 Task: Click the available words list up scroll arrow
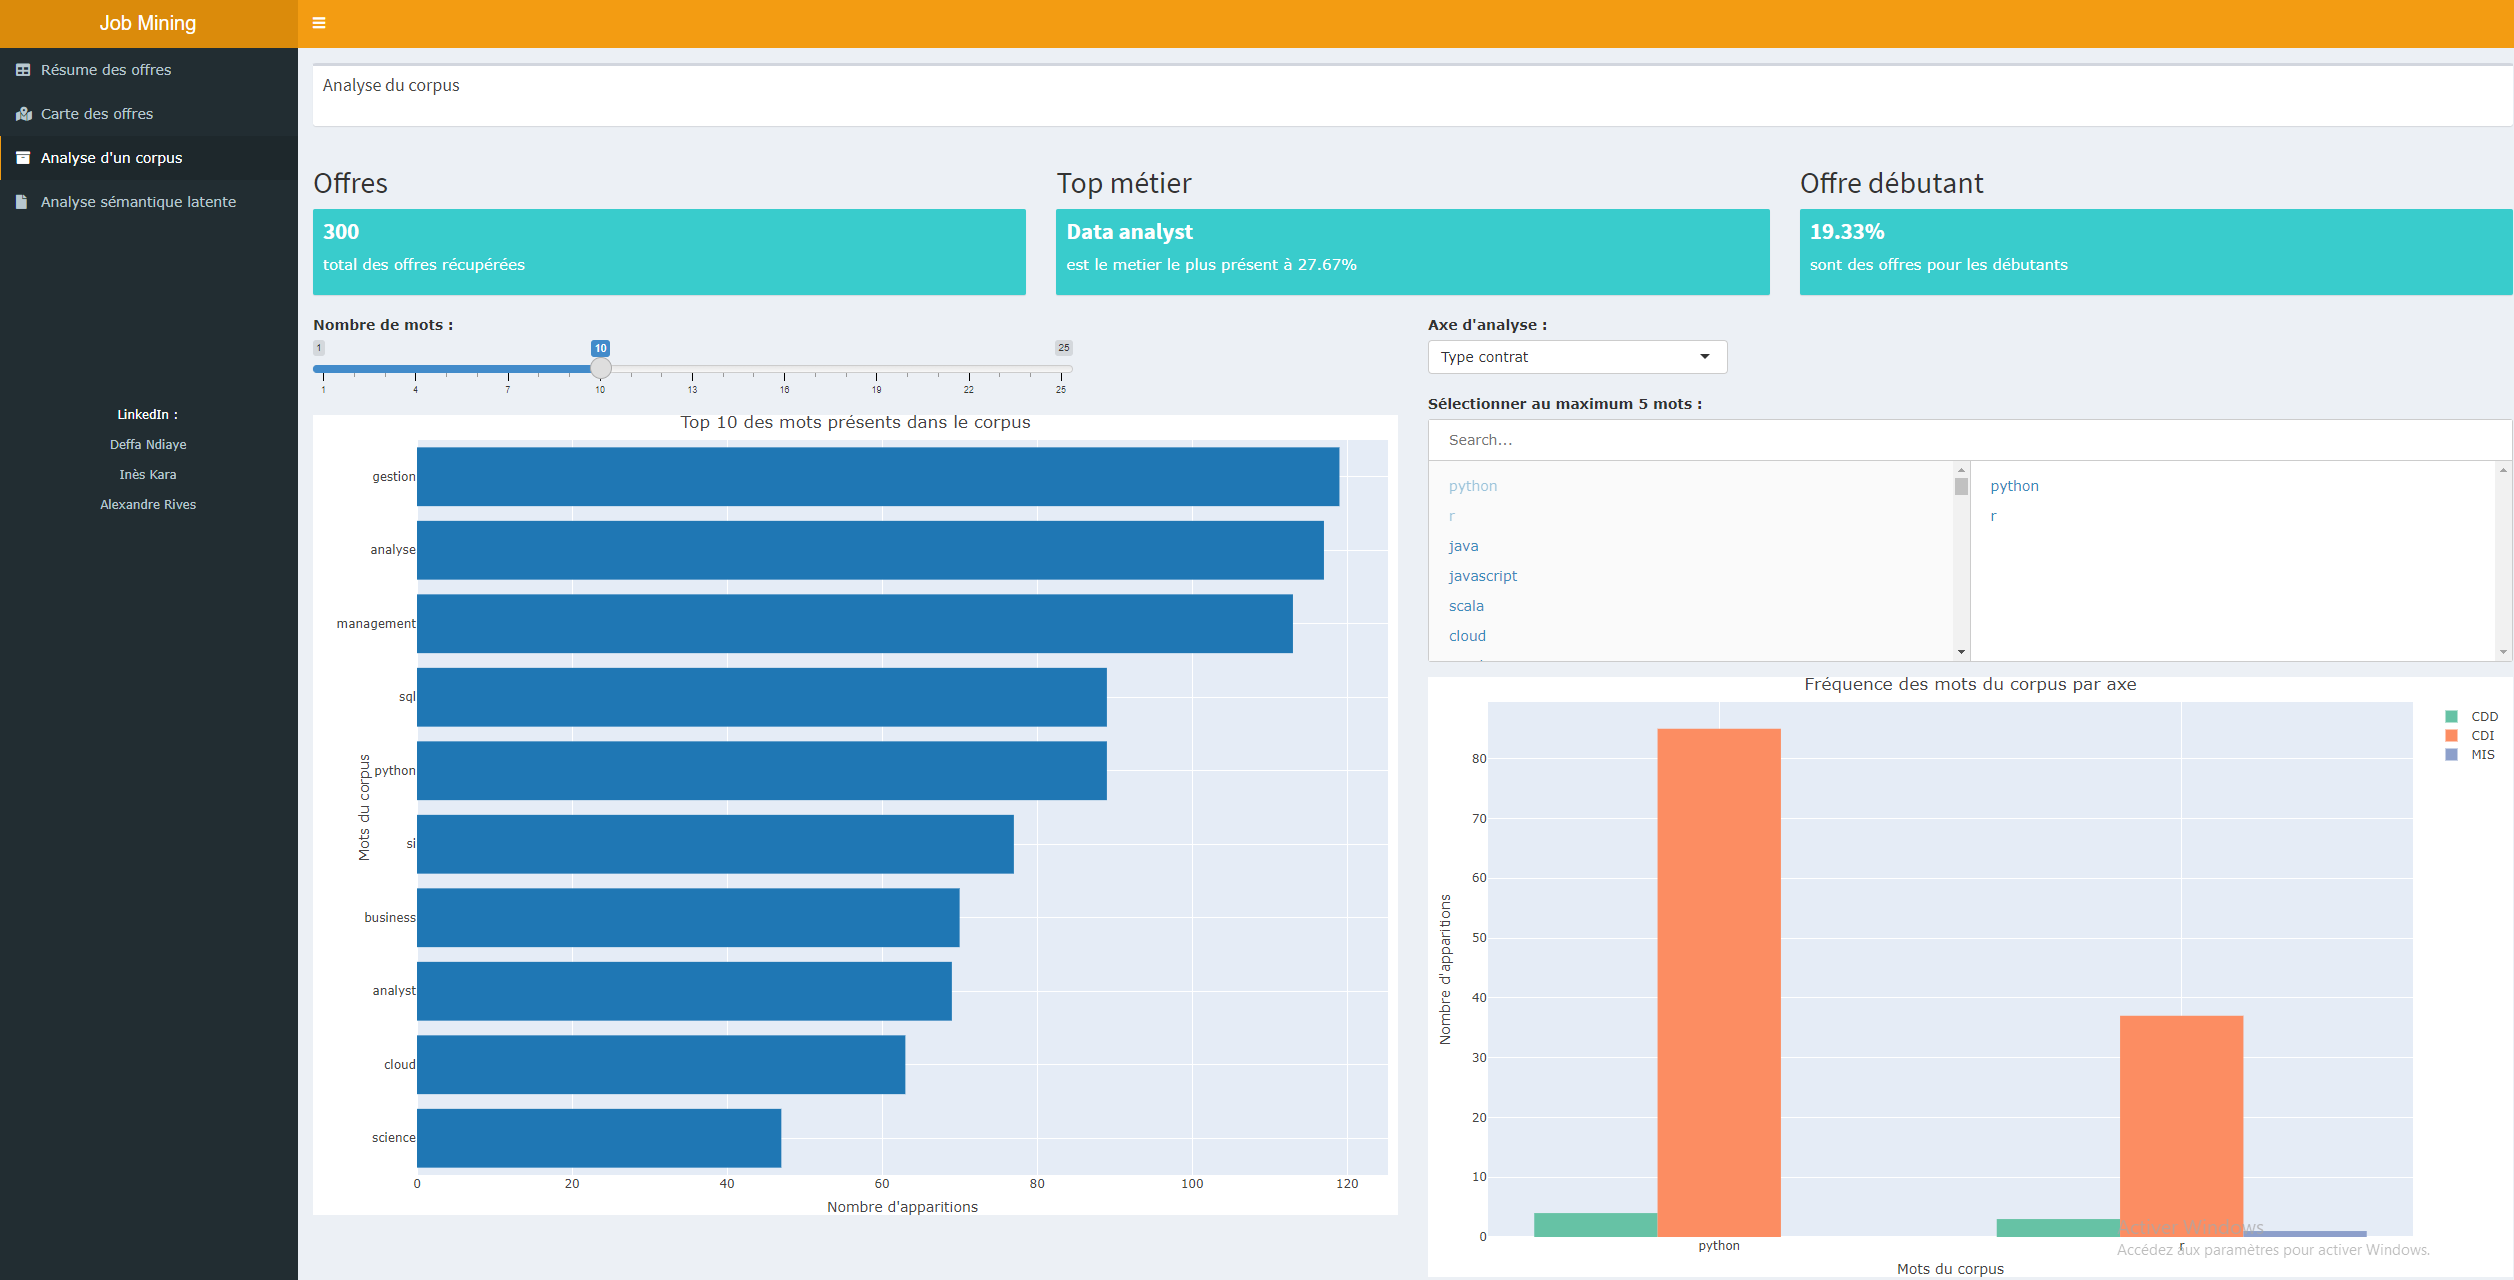[x=1961, y=469]
